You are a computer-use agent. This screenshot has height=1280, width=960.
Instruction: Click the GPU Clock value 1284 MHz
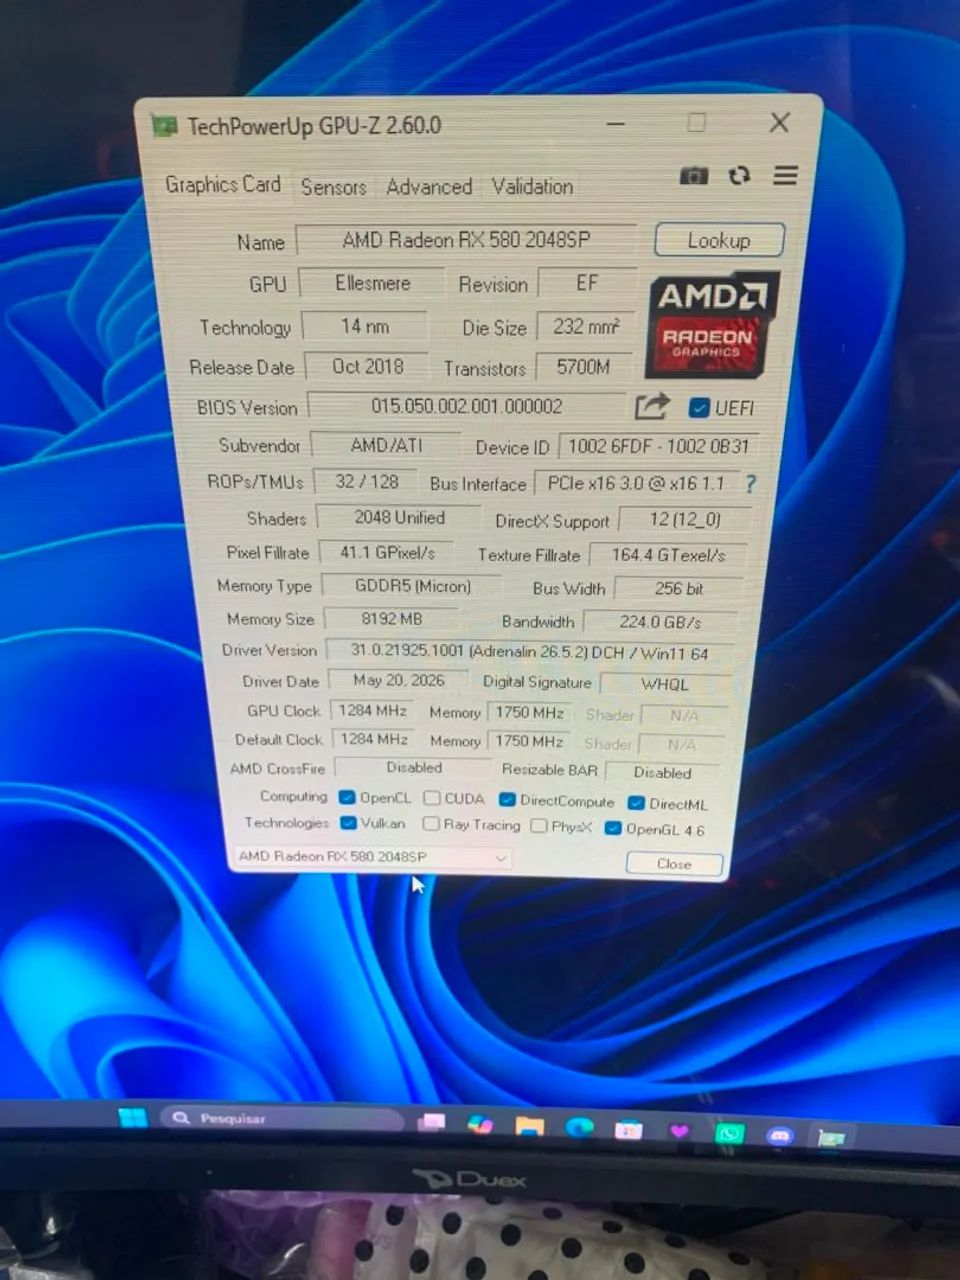tap(373, 710)
